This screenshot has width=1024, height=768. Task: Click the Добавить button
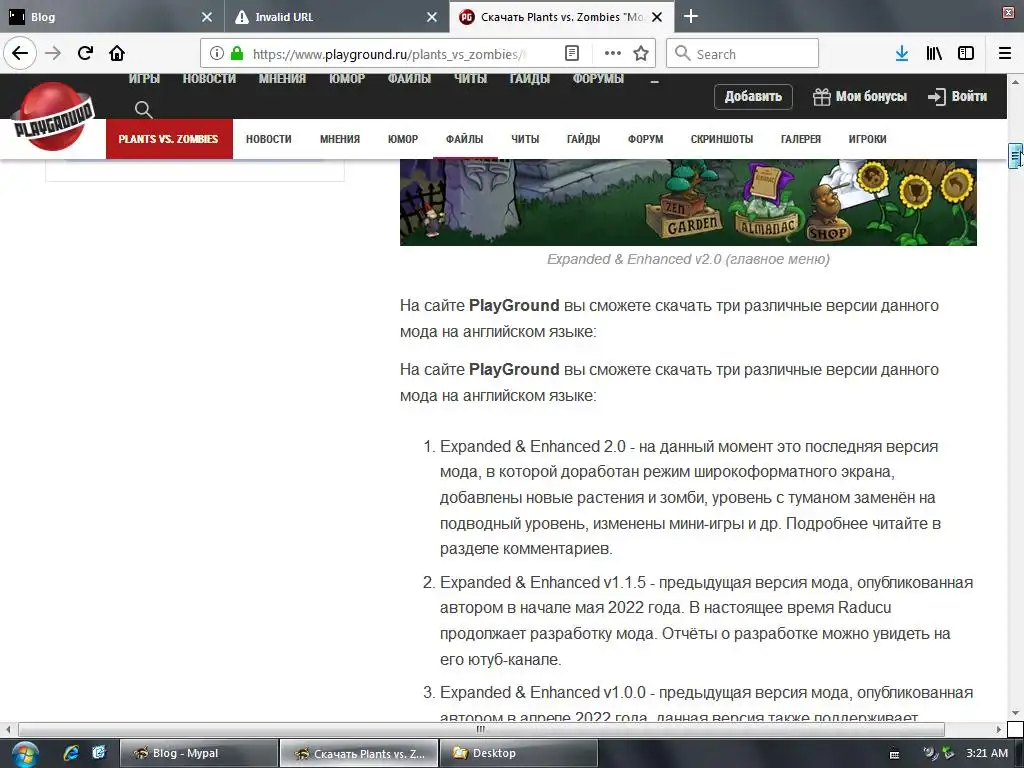pos(753,97)
